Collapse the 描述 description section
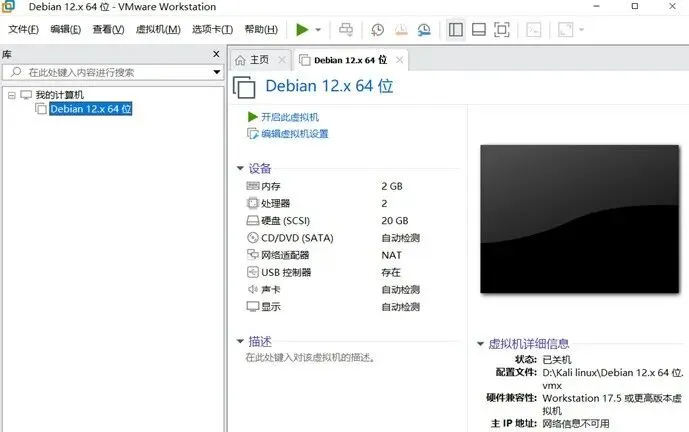 [x=240, y=341]
